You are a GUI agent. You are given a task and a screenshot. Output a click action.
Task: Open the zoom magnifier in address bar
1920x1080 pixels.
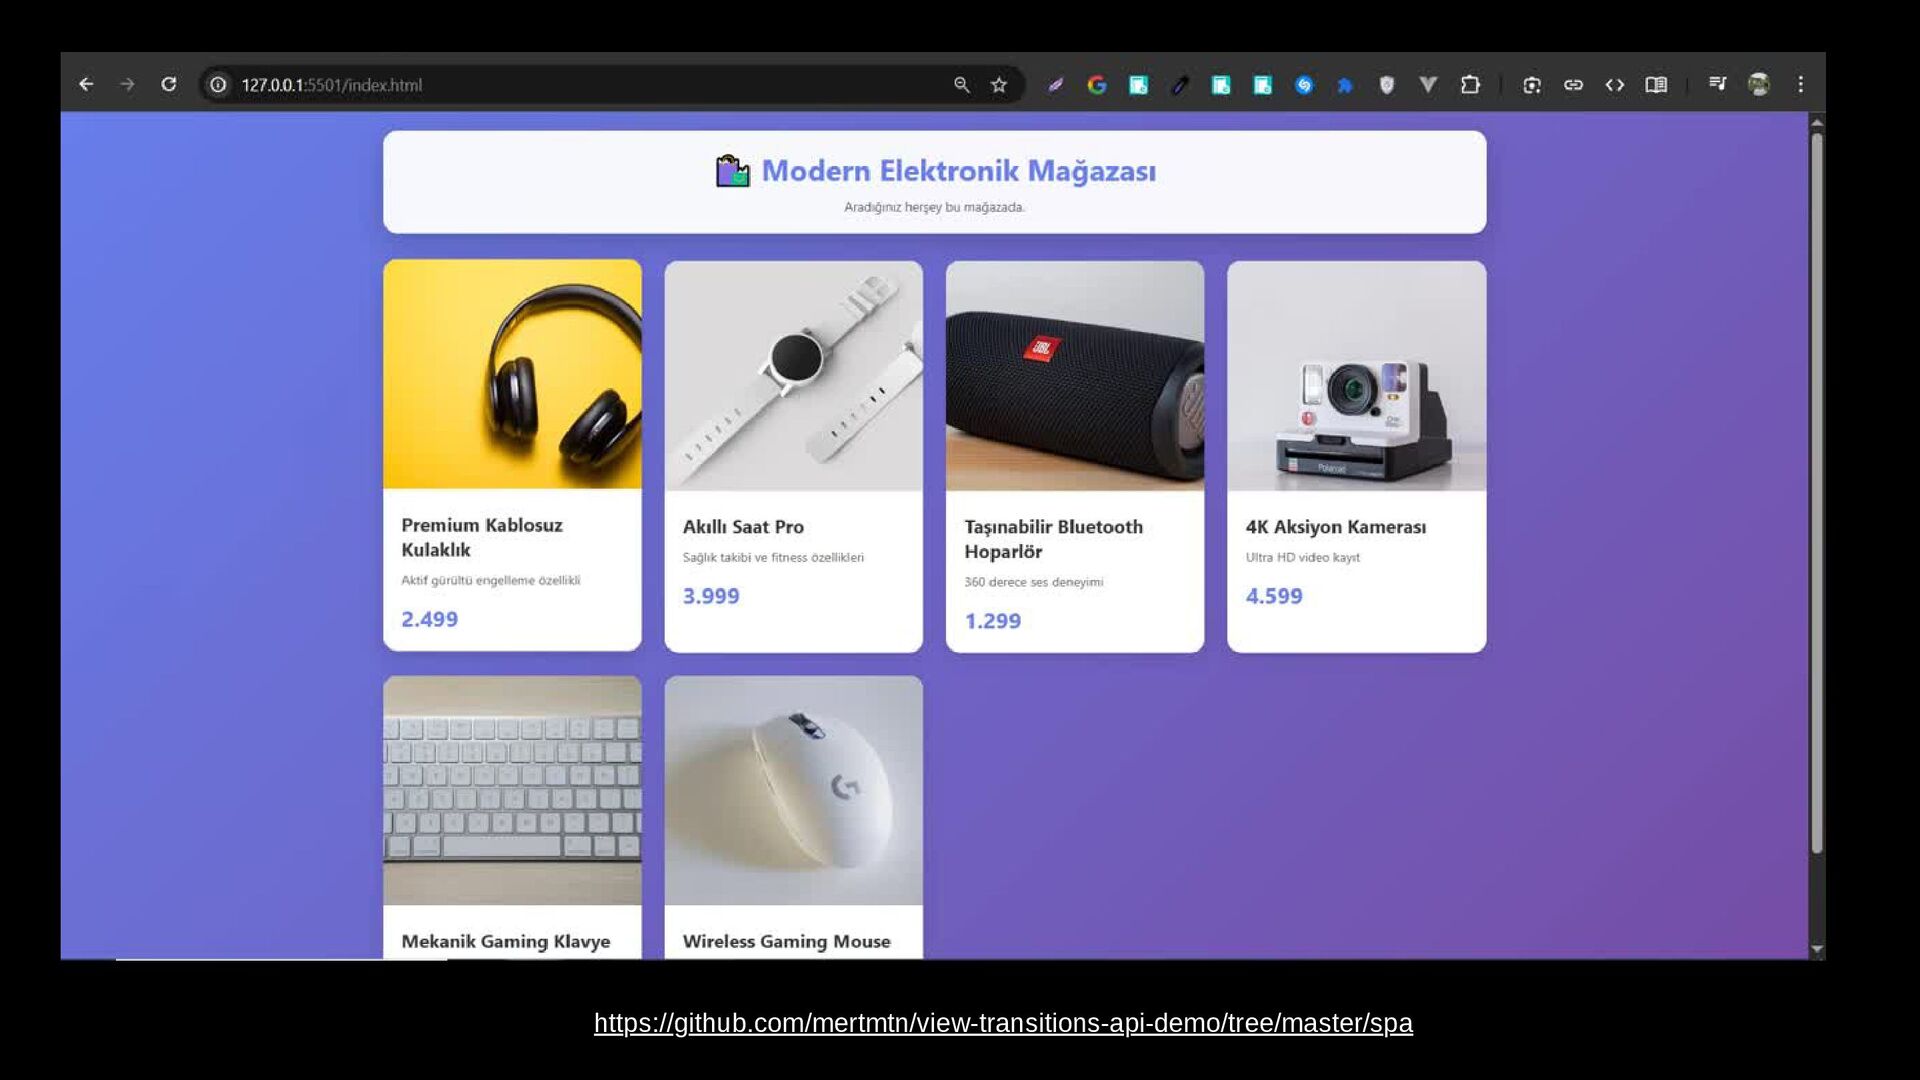pyautogui.click(x=962, y=85)
